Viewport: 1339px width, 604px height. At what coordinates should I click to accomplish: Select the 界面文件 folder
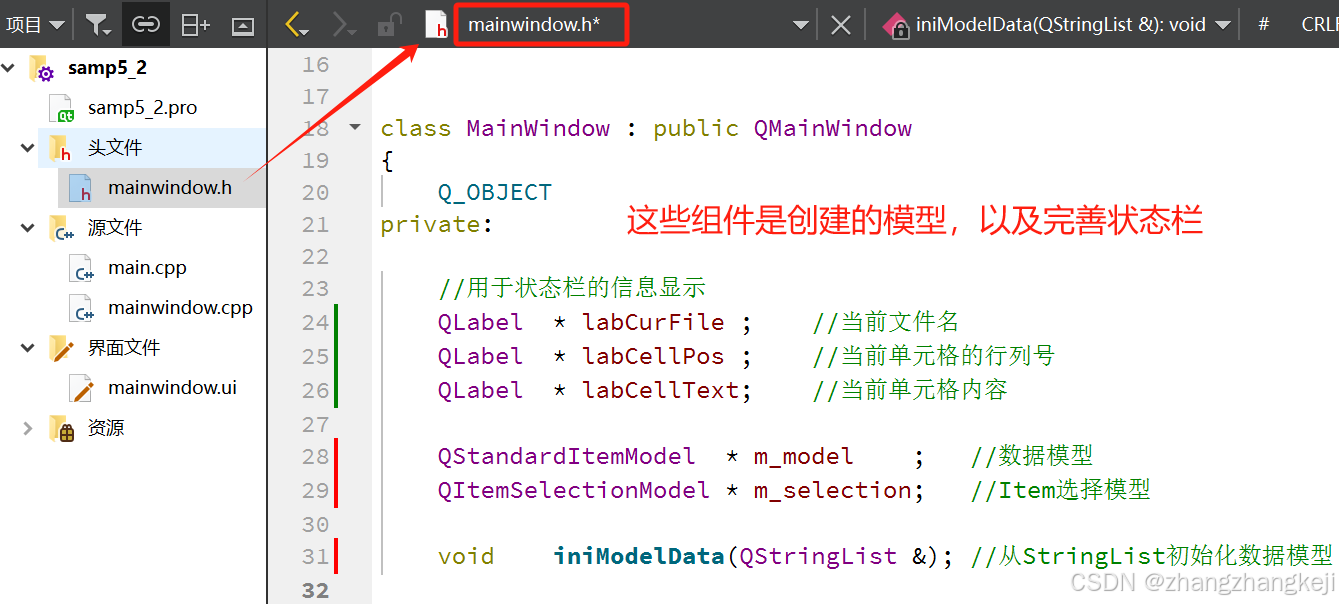point(124,348)
